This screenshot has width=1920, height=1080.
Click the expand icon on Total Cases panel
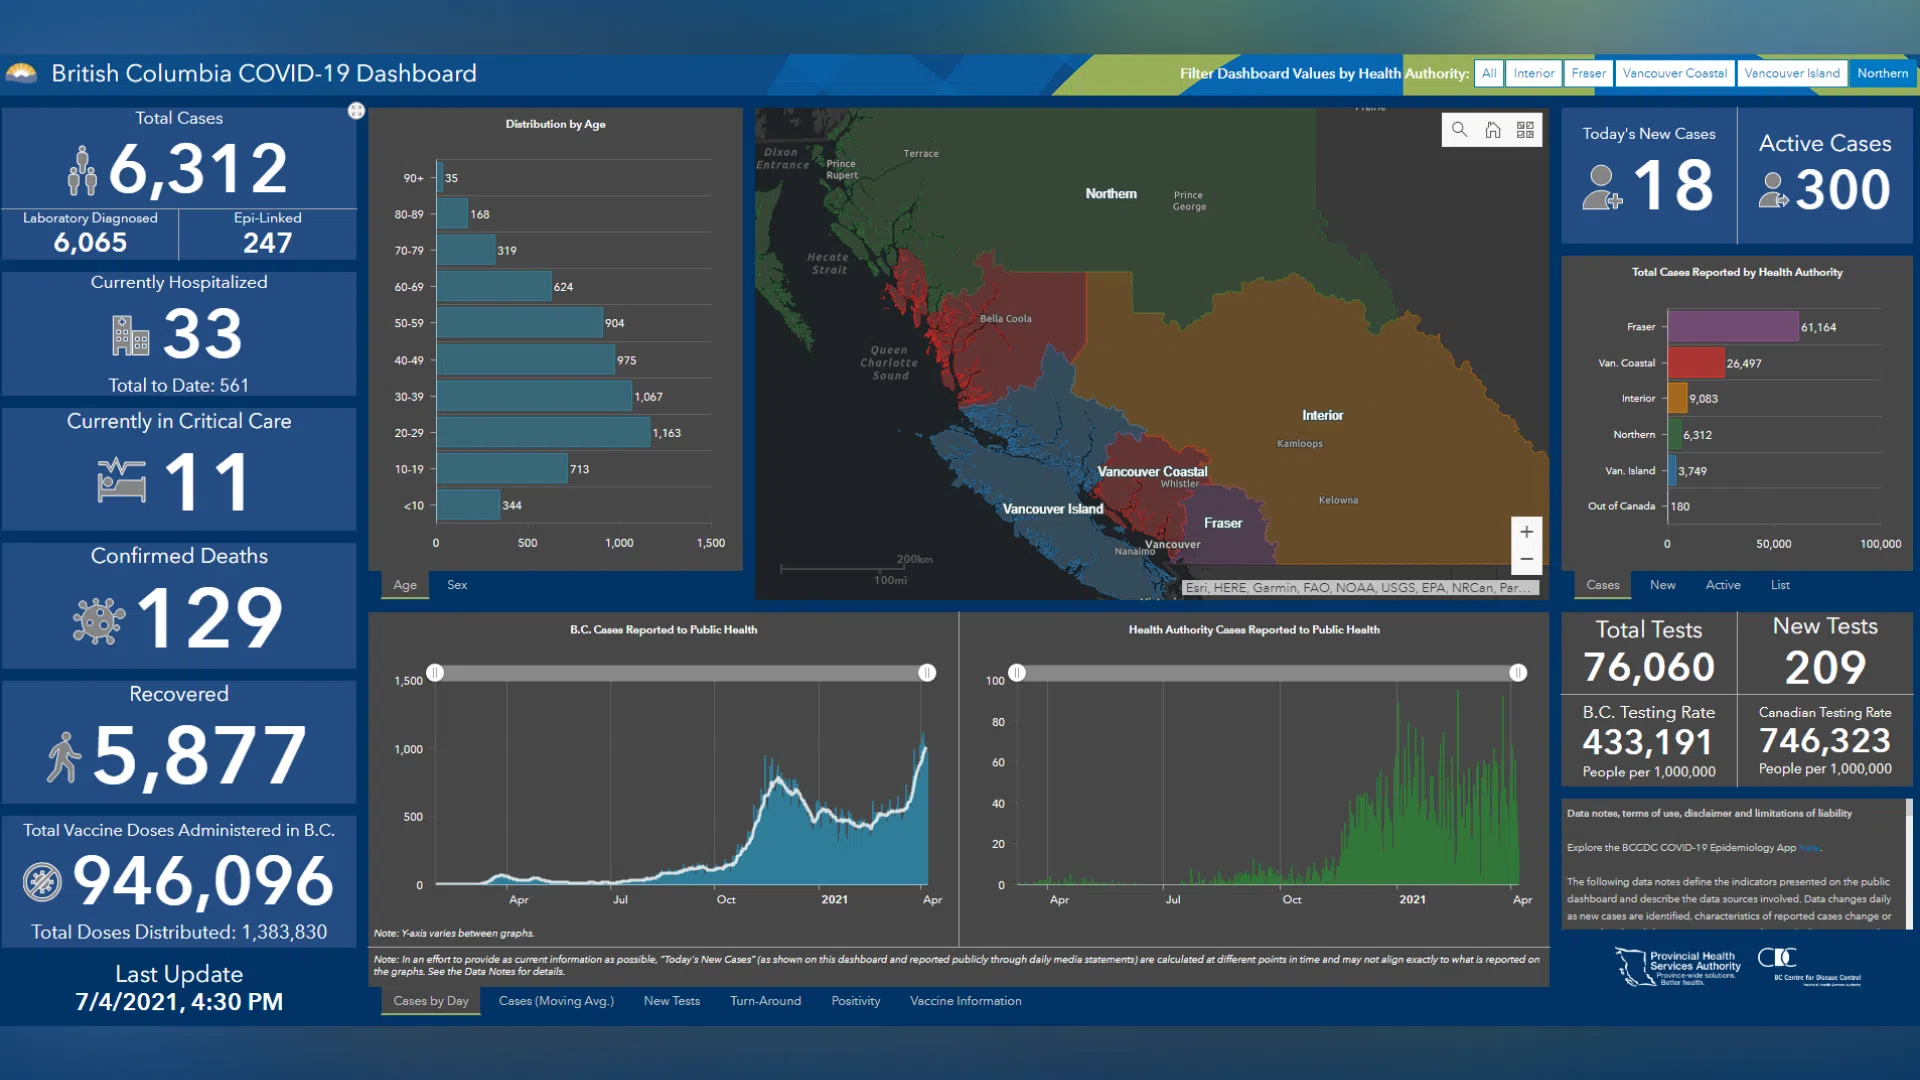pos(356,111)
